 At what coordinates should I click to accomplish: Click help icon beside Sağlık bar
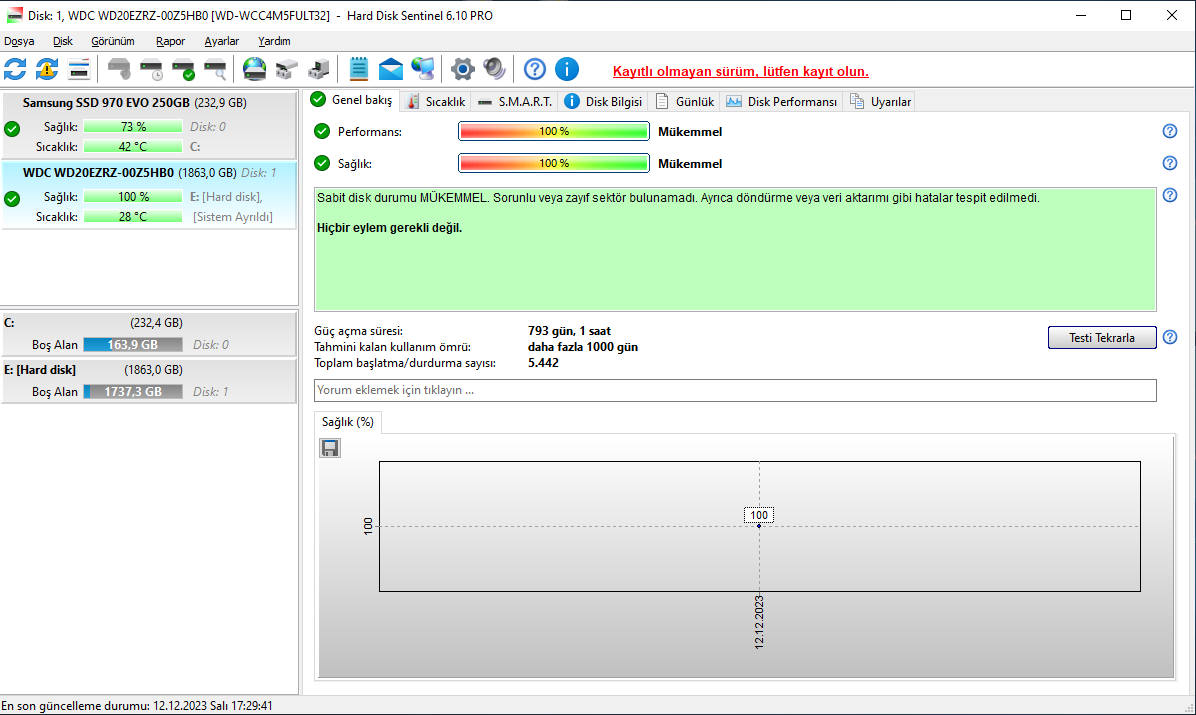tap(1169, 163)
